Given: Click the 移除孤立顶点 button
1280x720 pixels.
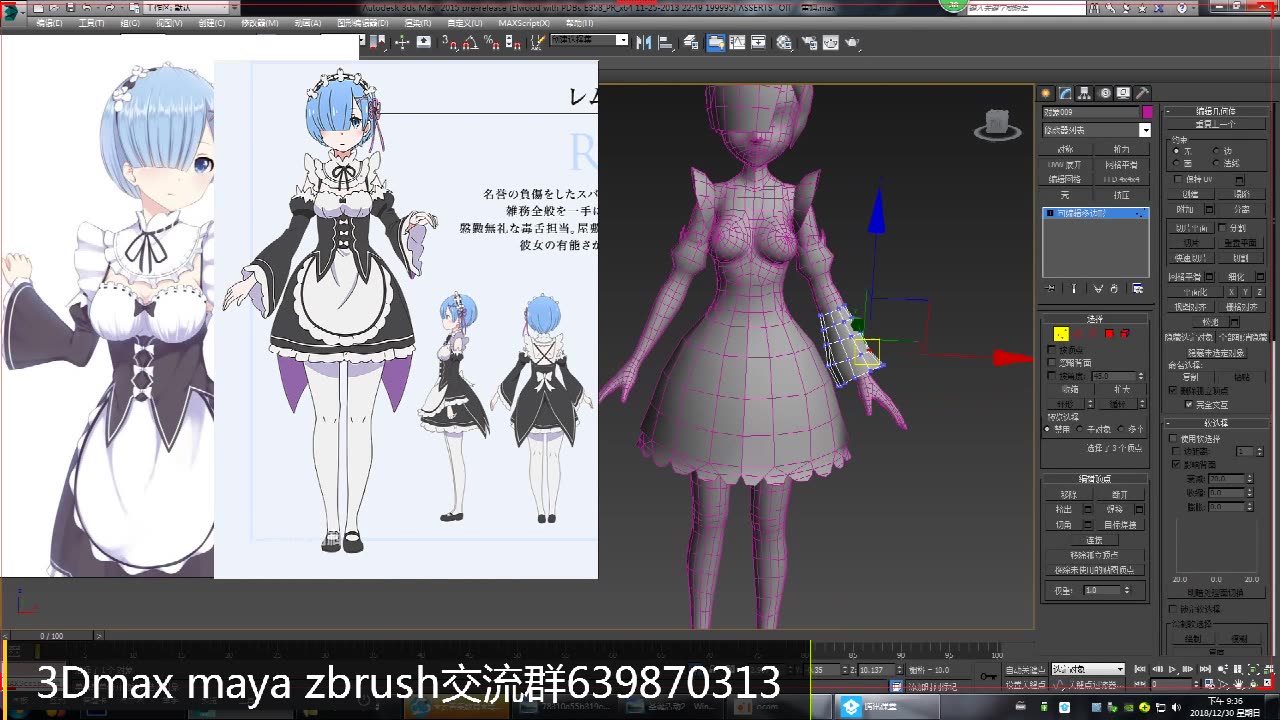Looking at the screenshot, I should pos(1094,554).
